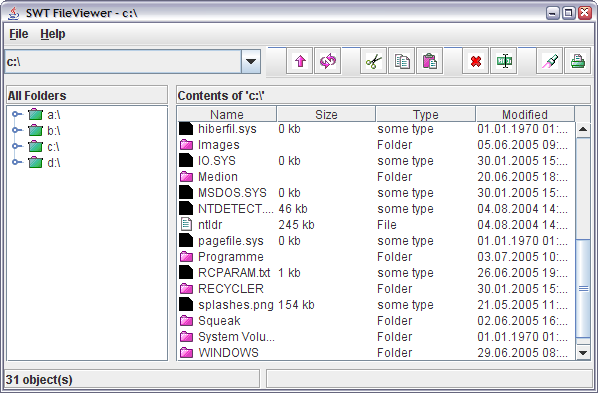Click the scrollbar down arrow

click(583, 353)
